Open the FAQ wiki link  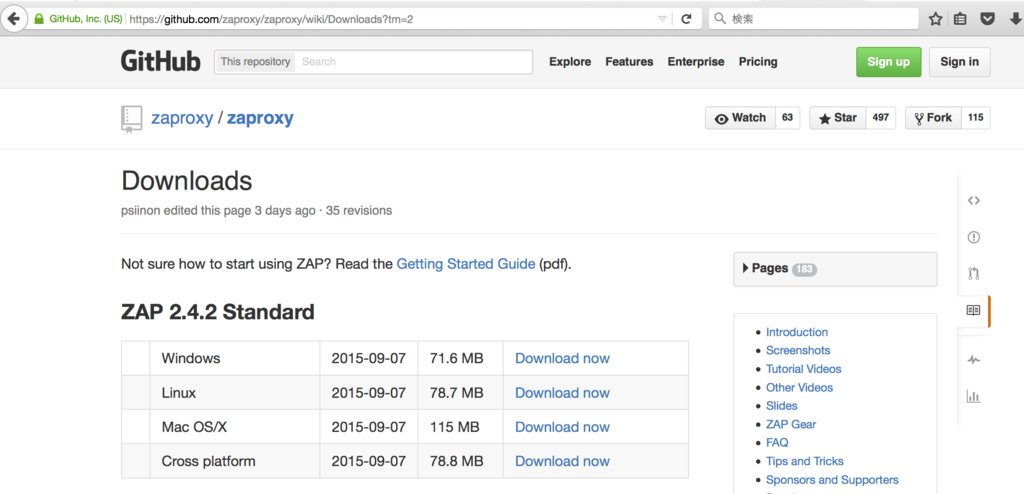[x=777, y=442]
